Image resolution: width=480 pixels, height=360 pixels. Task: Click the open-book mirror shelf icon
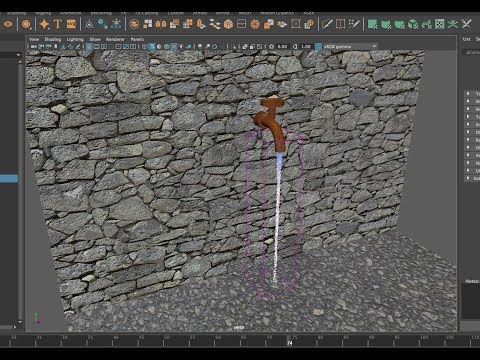(340, 24)
